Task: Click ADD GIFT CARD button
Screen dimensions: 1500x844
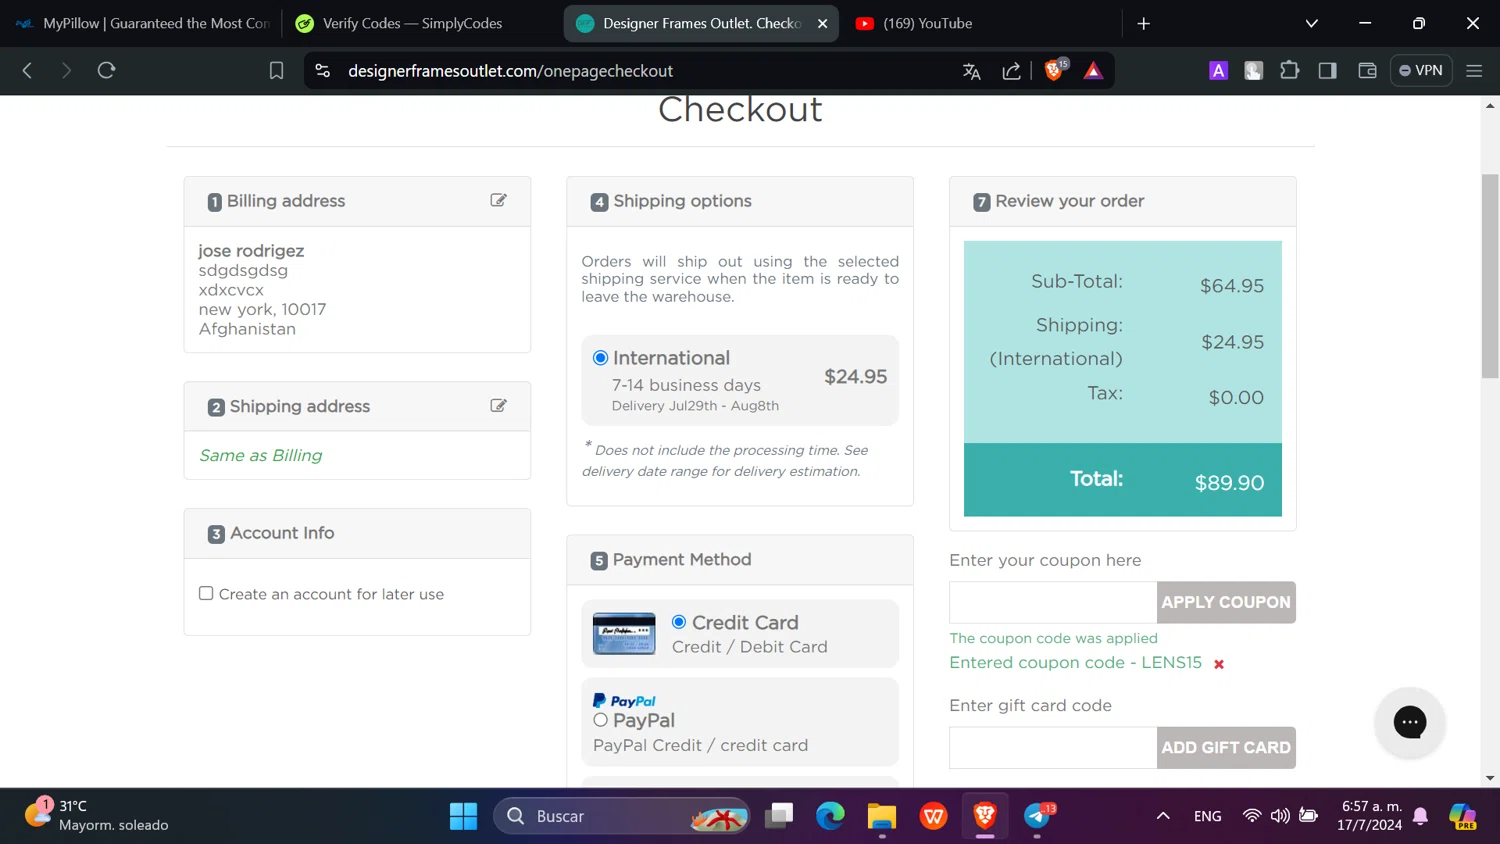Action: click(1226, 747)
